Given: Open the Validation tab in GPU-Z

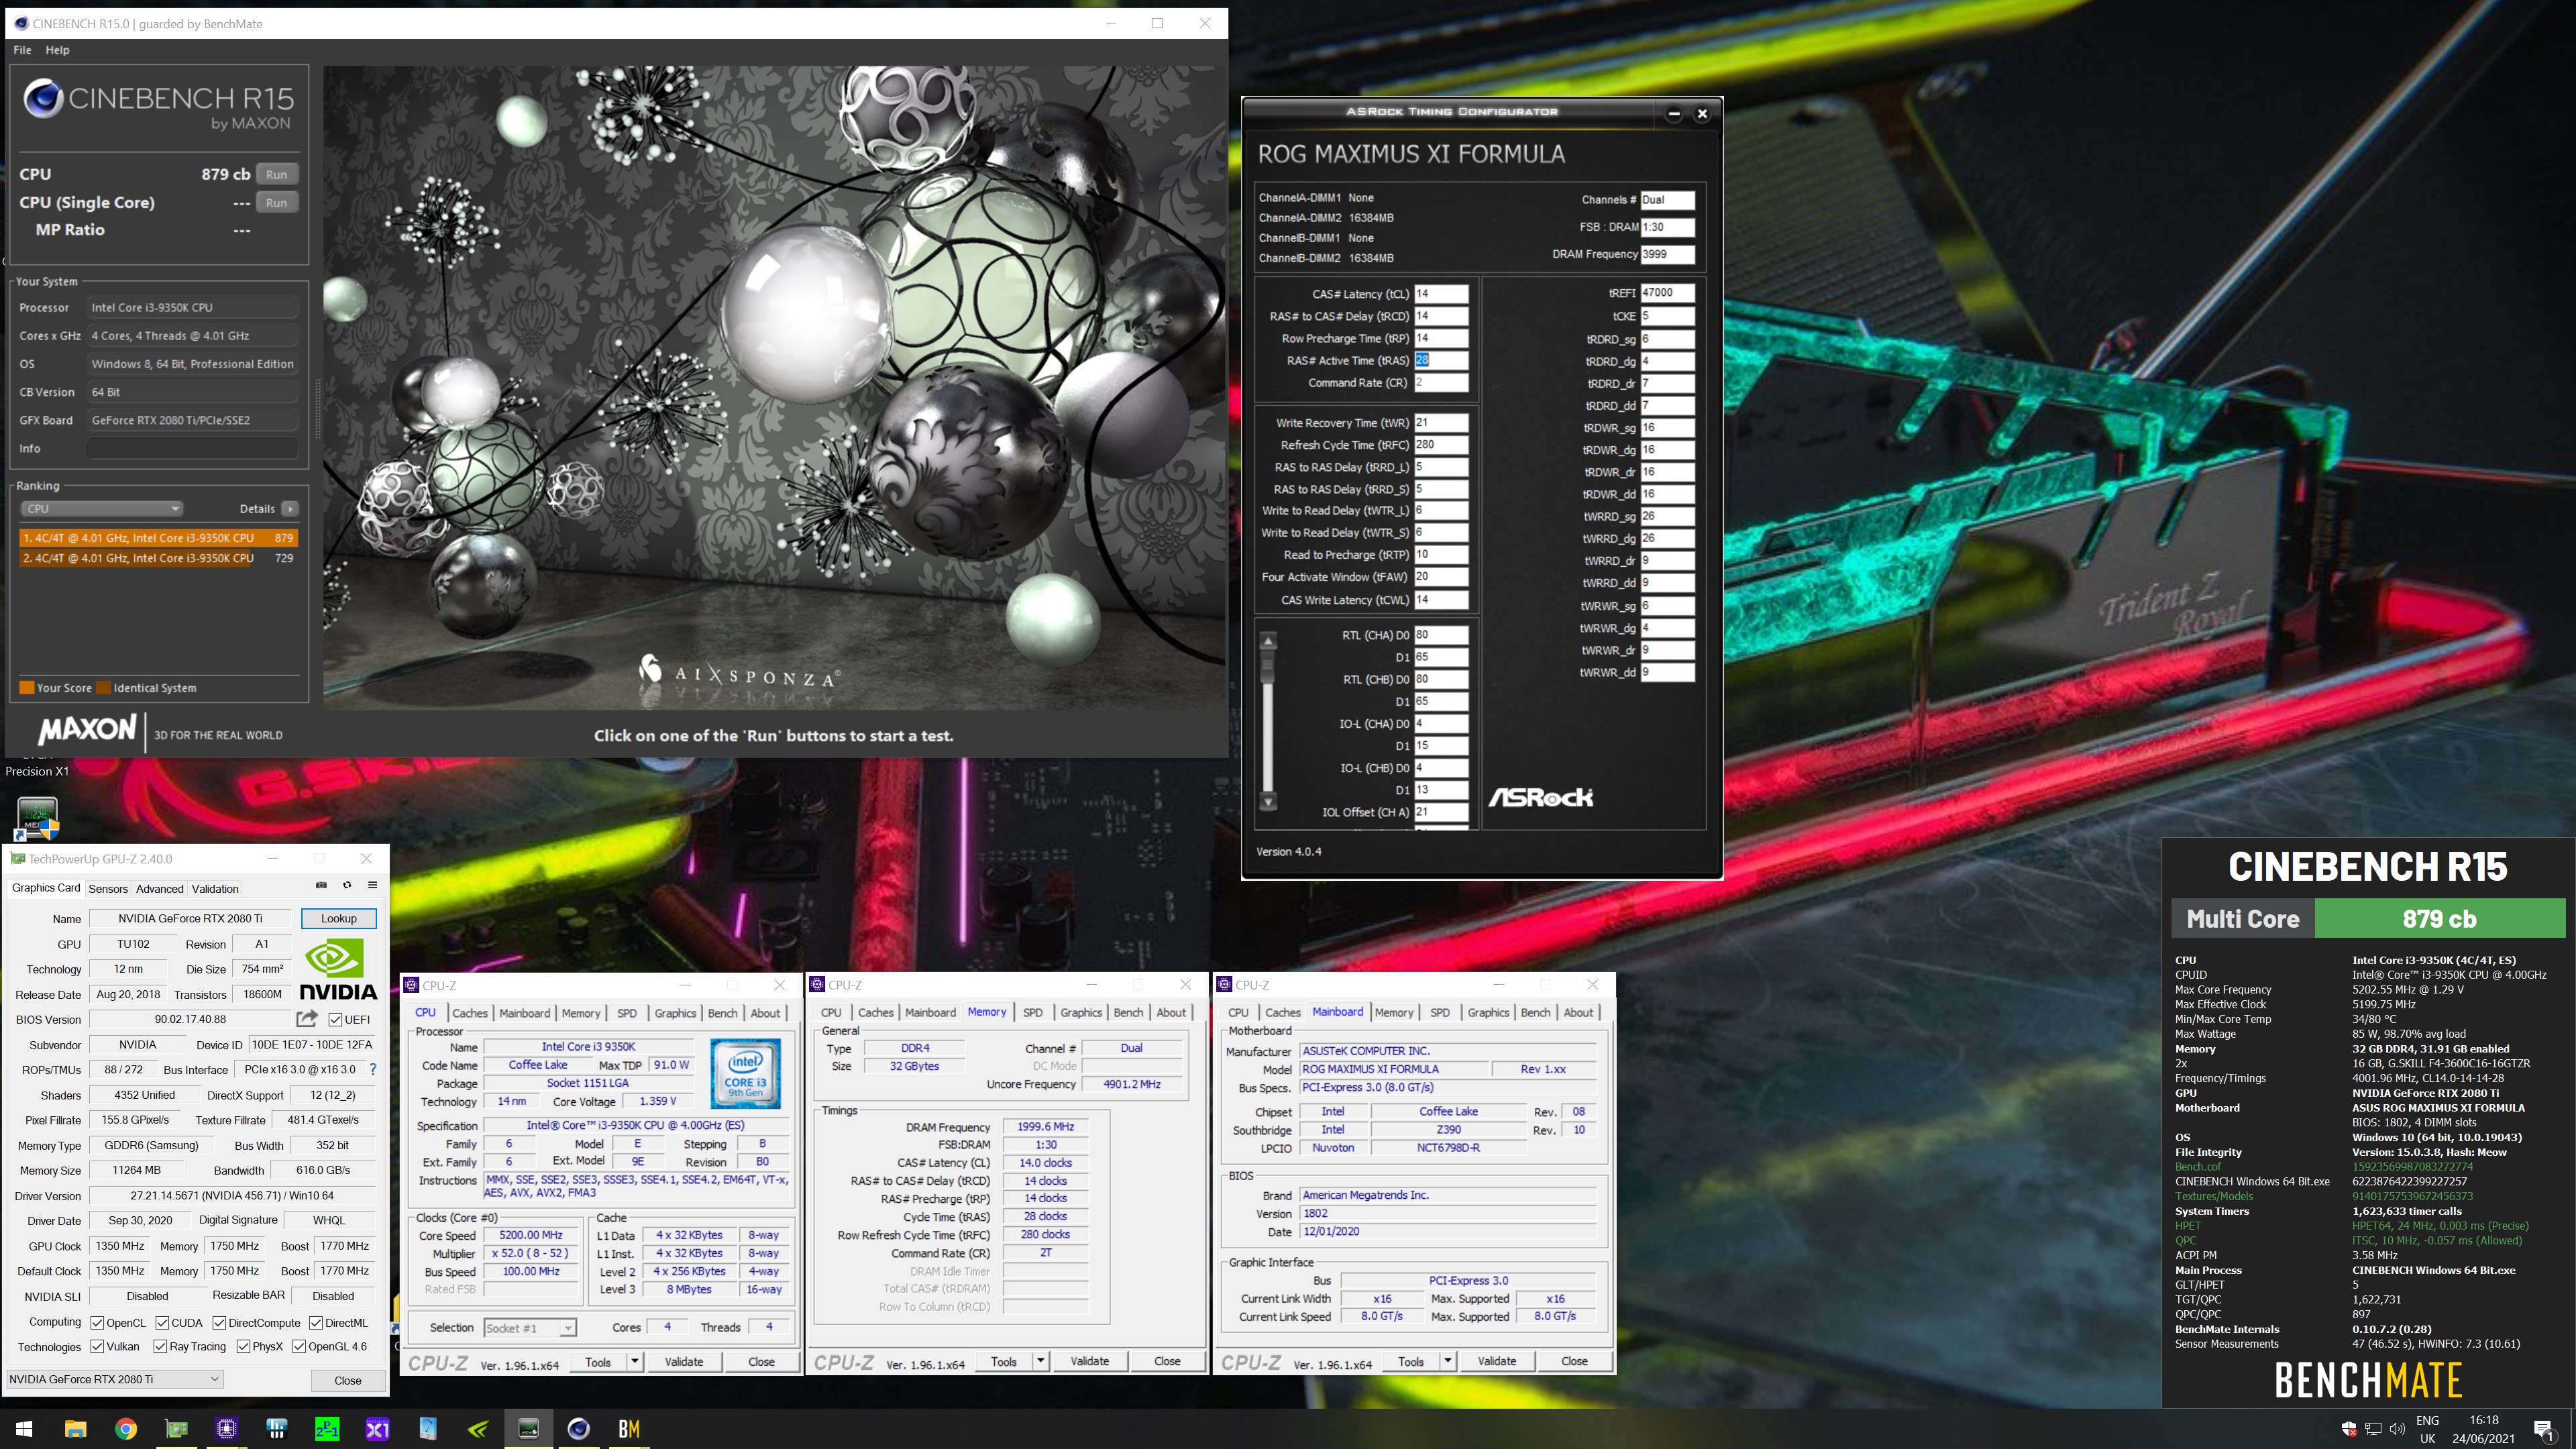Looking at the screenshot, I should (x=215, y=888).
